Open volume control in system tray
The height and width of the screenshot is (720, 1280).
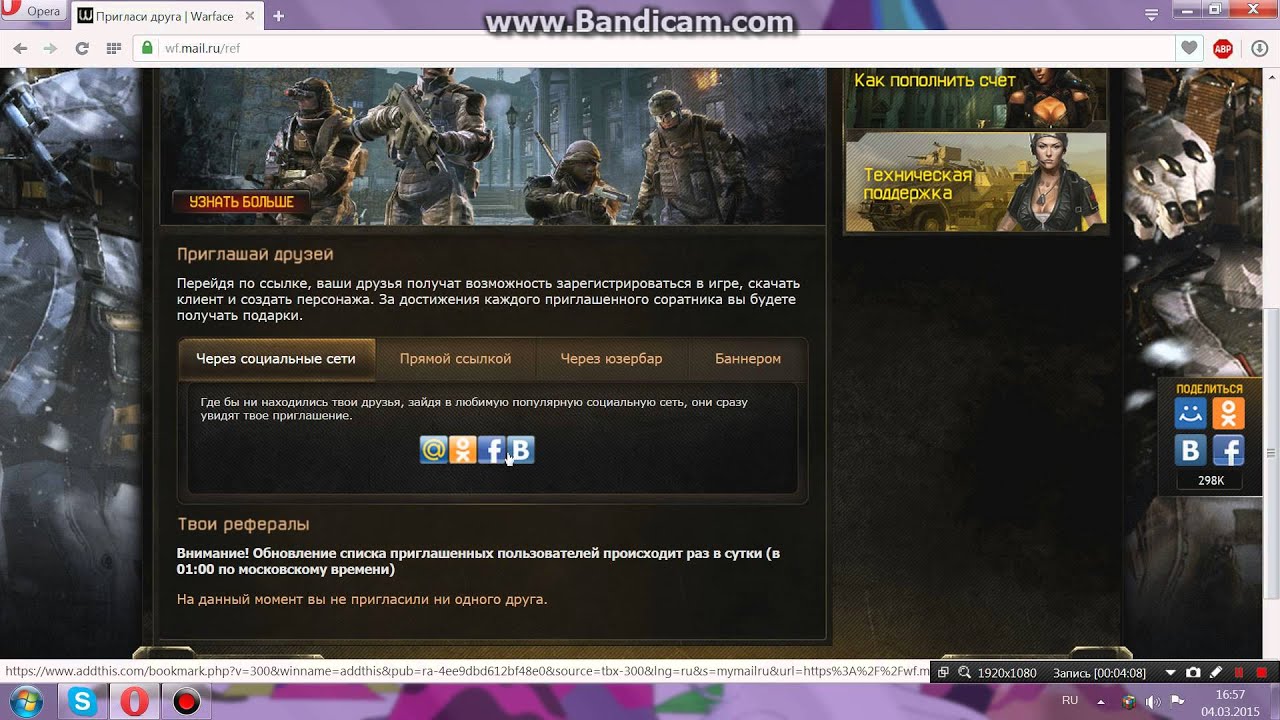click(1153, 702)
